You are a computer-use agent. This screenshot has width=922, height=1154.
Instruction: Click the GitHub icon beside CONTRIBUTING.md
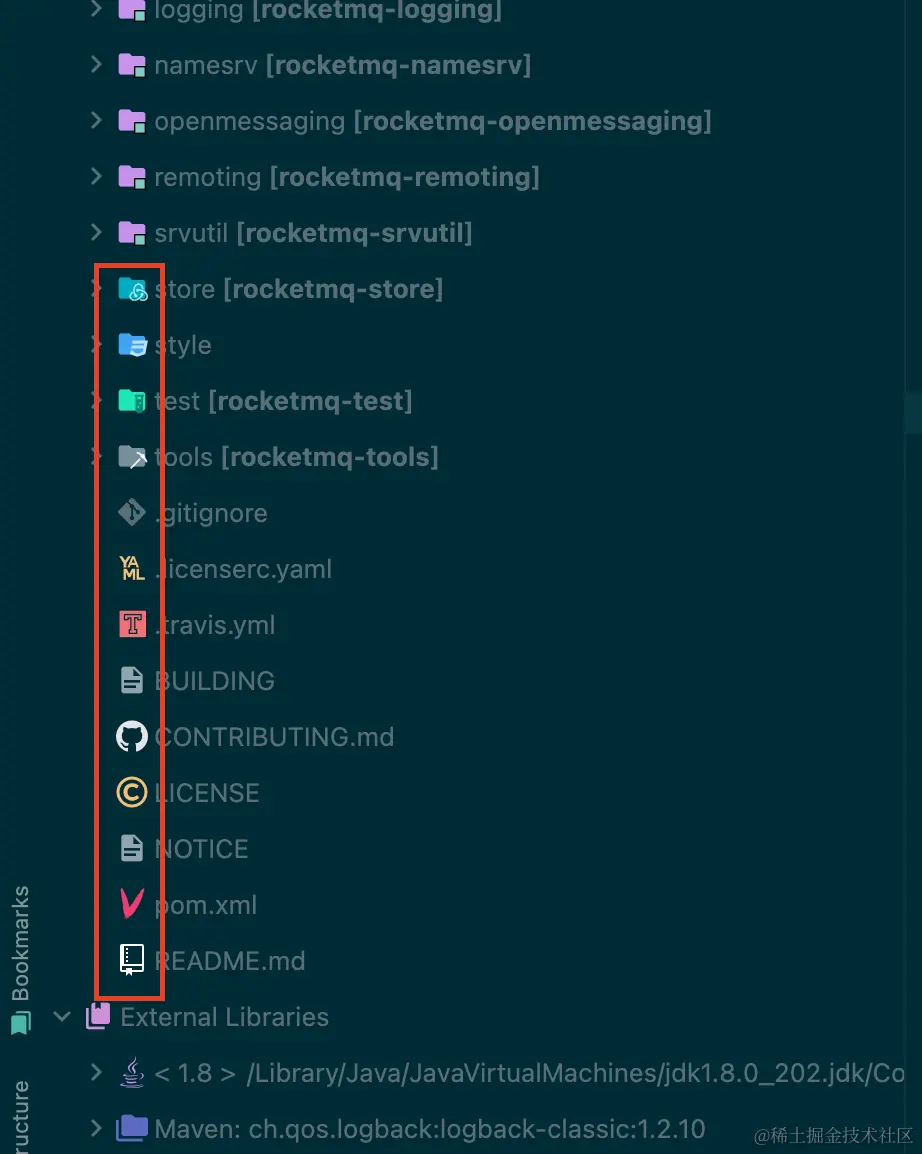click(131, 737)
